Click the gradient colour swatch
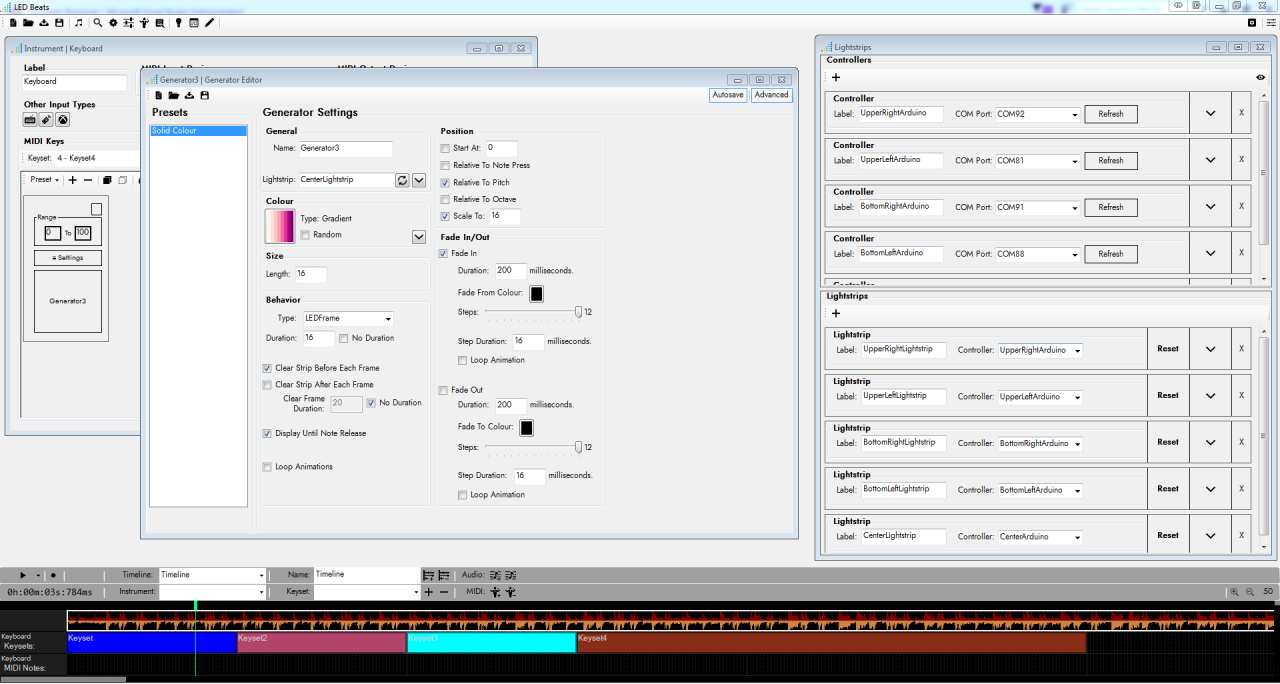 point(279,227)
